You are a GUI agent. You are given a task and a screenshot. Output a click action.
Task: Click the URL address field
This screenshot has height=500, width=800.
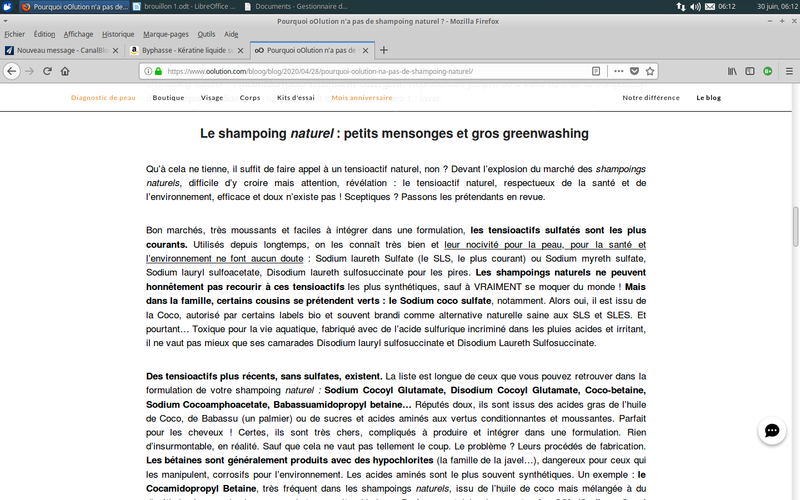coord(370,71)
